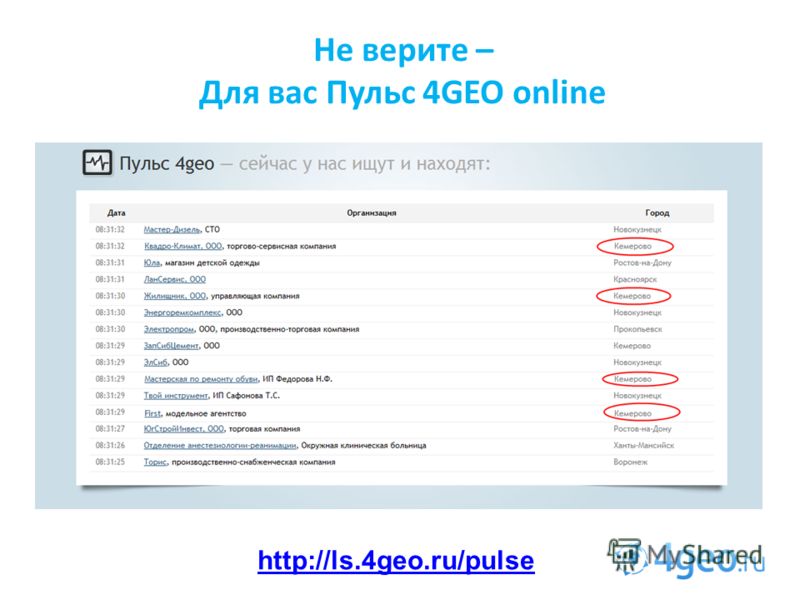Viewport: 800px width, 600px height.
Task: Click the timestamp in the Мастер-Дизель row
Action: click(x=110, y=230)
